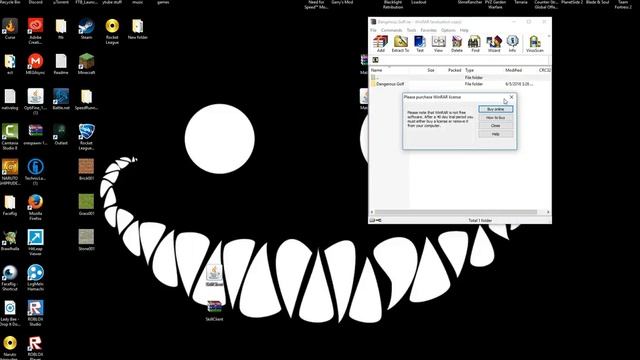Viewport: 640px width, 360px height.
Task: Click the Help button in license dialog
Action: pos(496,134)
